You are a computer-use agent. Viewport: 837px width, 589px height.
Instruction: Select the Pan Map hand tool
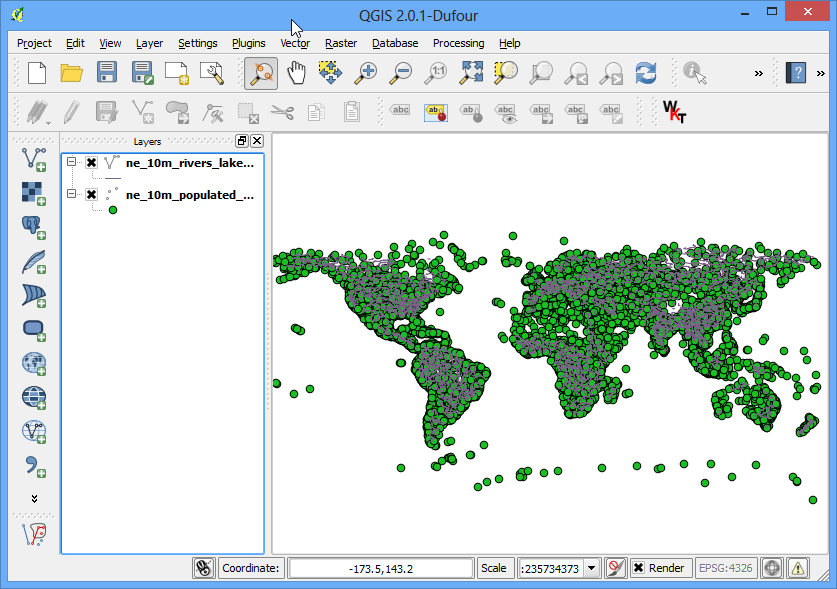click(296, 73)
